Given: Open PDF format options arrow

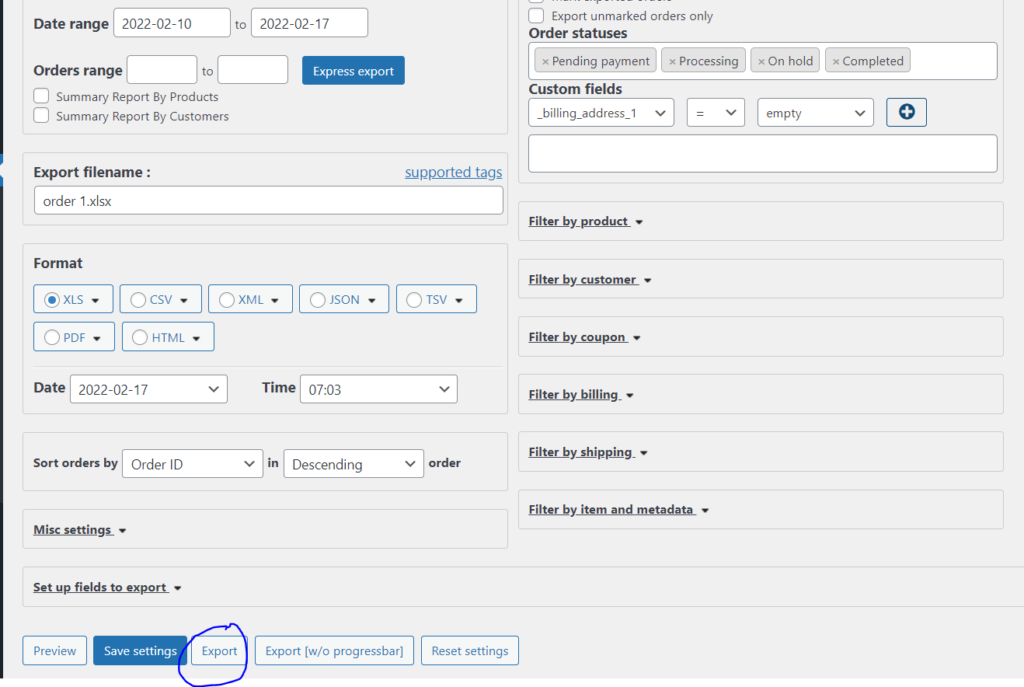Looking at the screenshot, I should tap(97, 338).
